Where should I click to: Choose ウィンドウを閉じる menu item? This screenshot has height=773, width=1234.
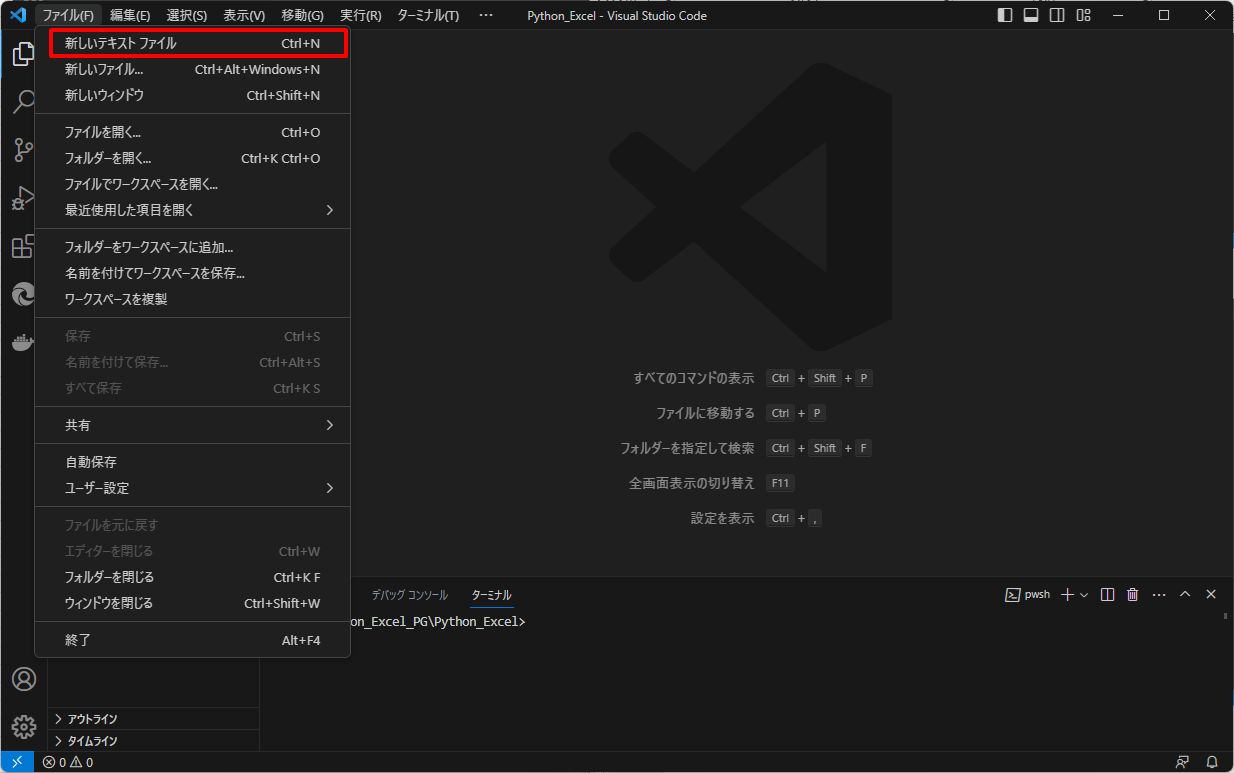[x=192, y=603]
